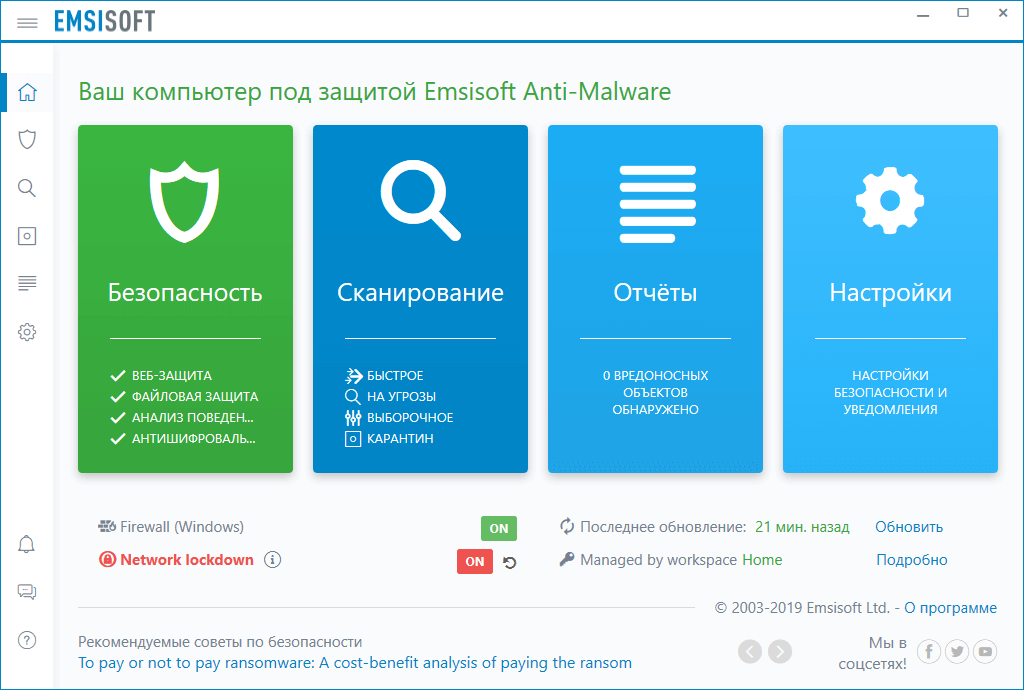This screenshot has width=1024, height=690.
Task: Open the logs sidebar icon
Action: click(x=27, y=284)
